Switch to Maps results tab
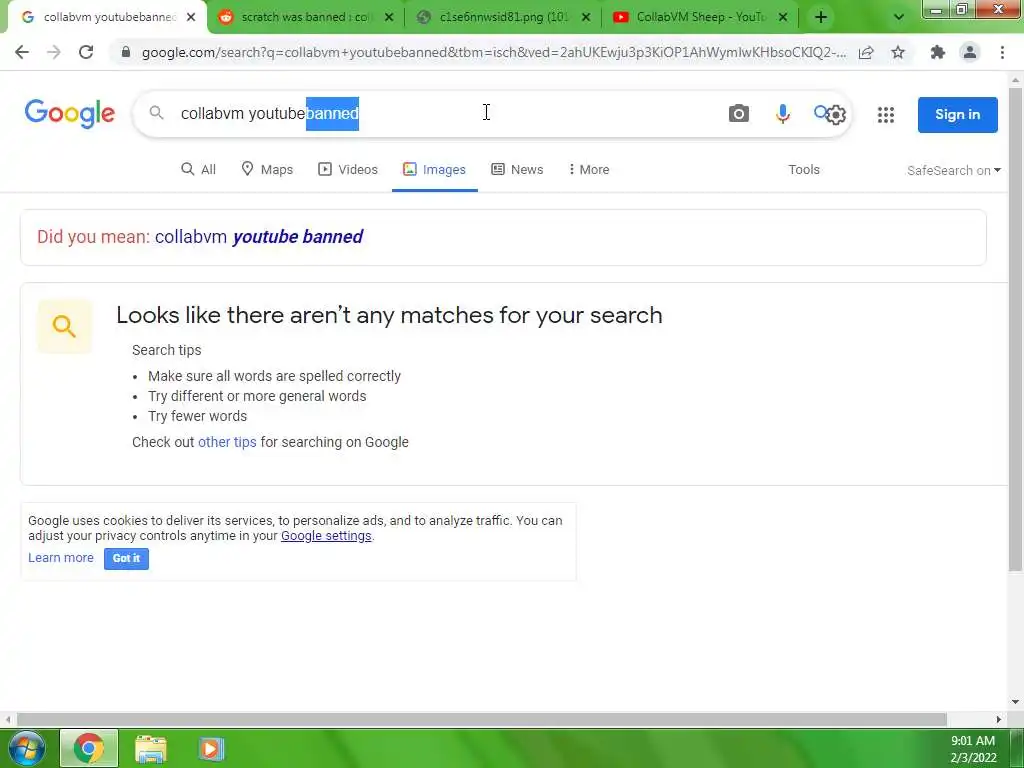Viewport: 1024px width, 768px height. [x=267, y=170]
